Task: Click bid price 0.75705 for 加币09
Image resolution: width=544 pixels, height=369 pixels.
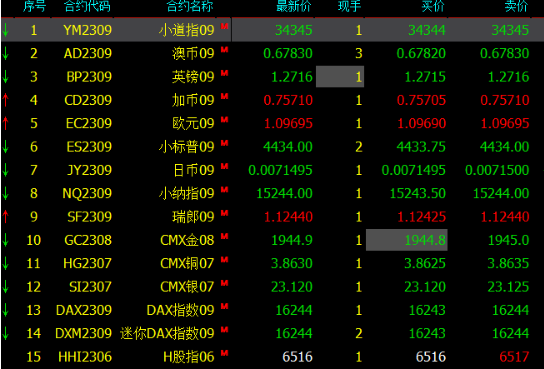Action: (x=421, y=100)
